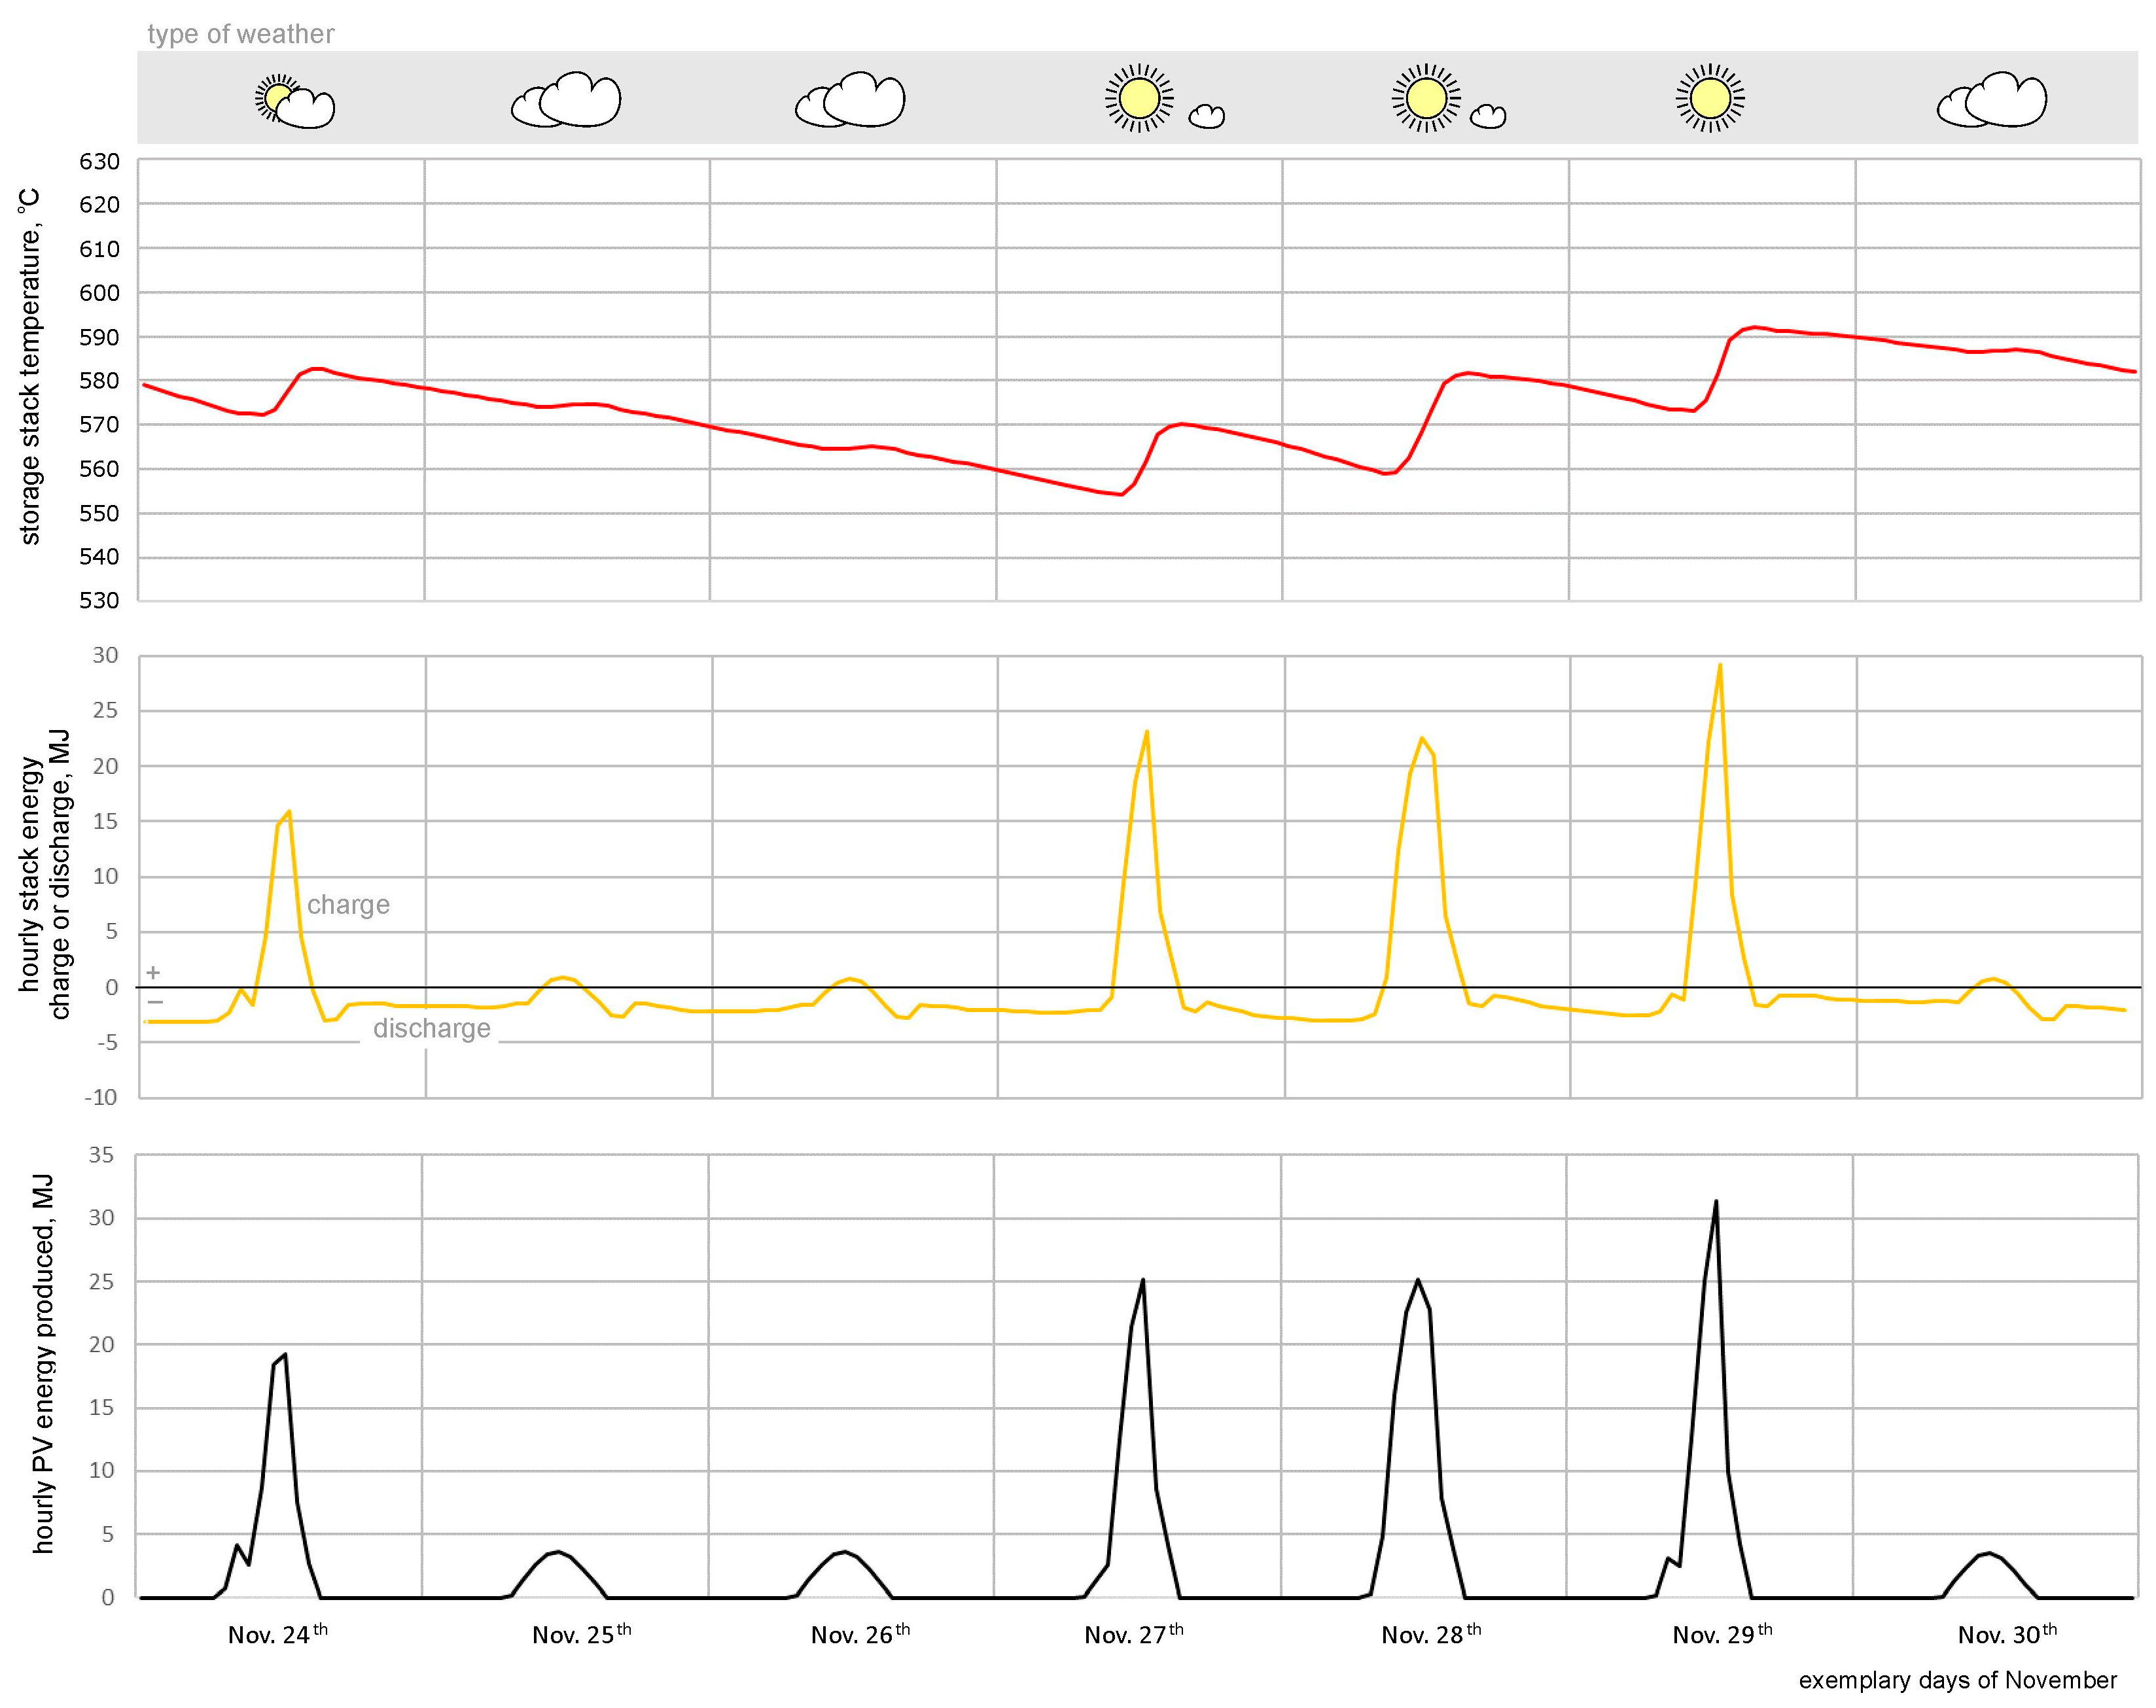Click the 'hourly stack energy charge or discharge' axis title
The width and height of the screenshot is (2156, 1708).
point(44,874)
